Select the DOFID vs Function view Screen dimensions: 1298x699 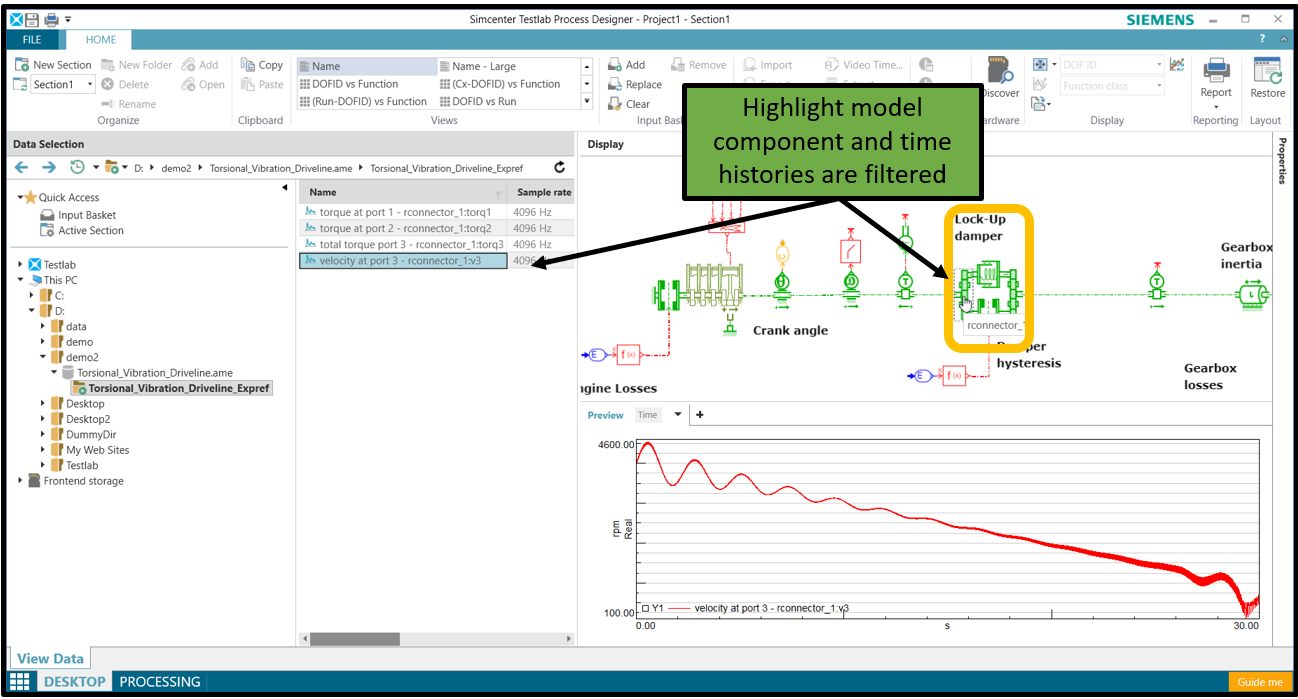(x=367, y=84)
